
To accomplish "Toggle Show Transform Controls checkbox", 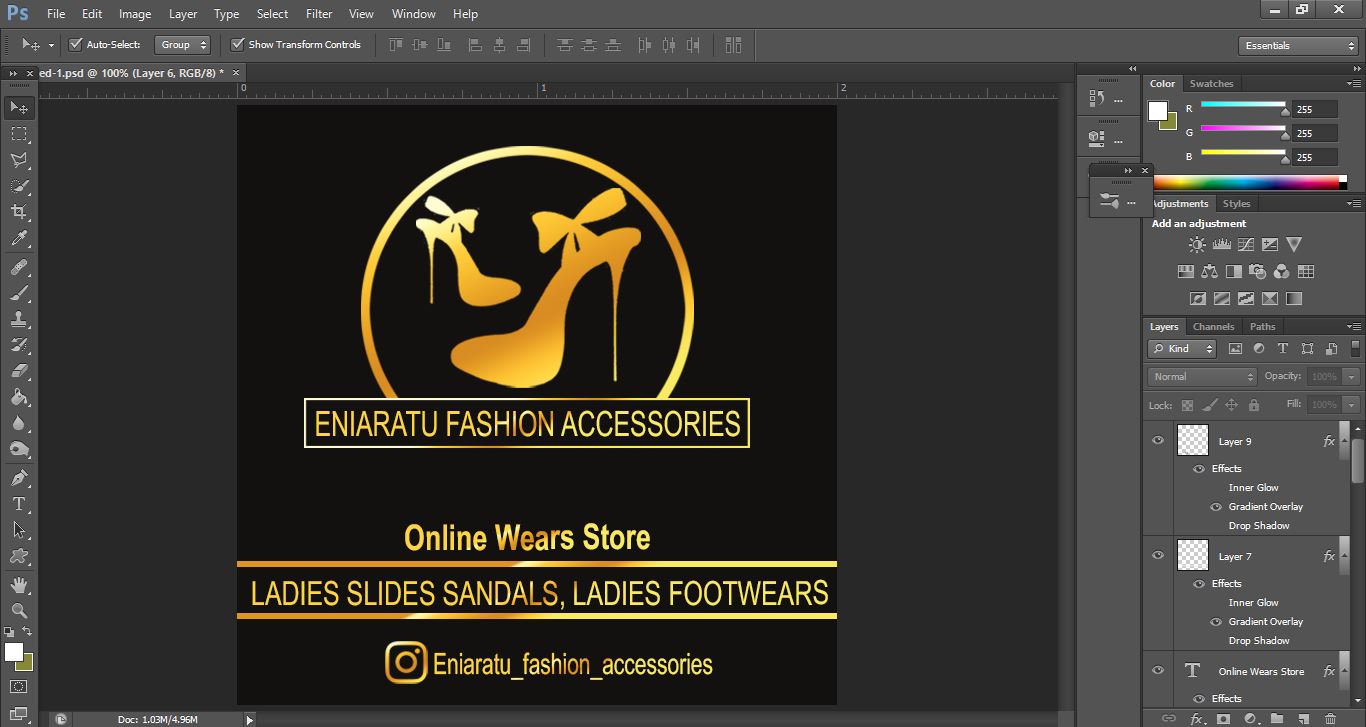I will coord(237,44).
